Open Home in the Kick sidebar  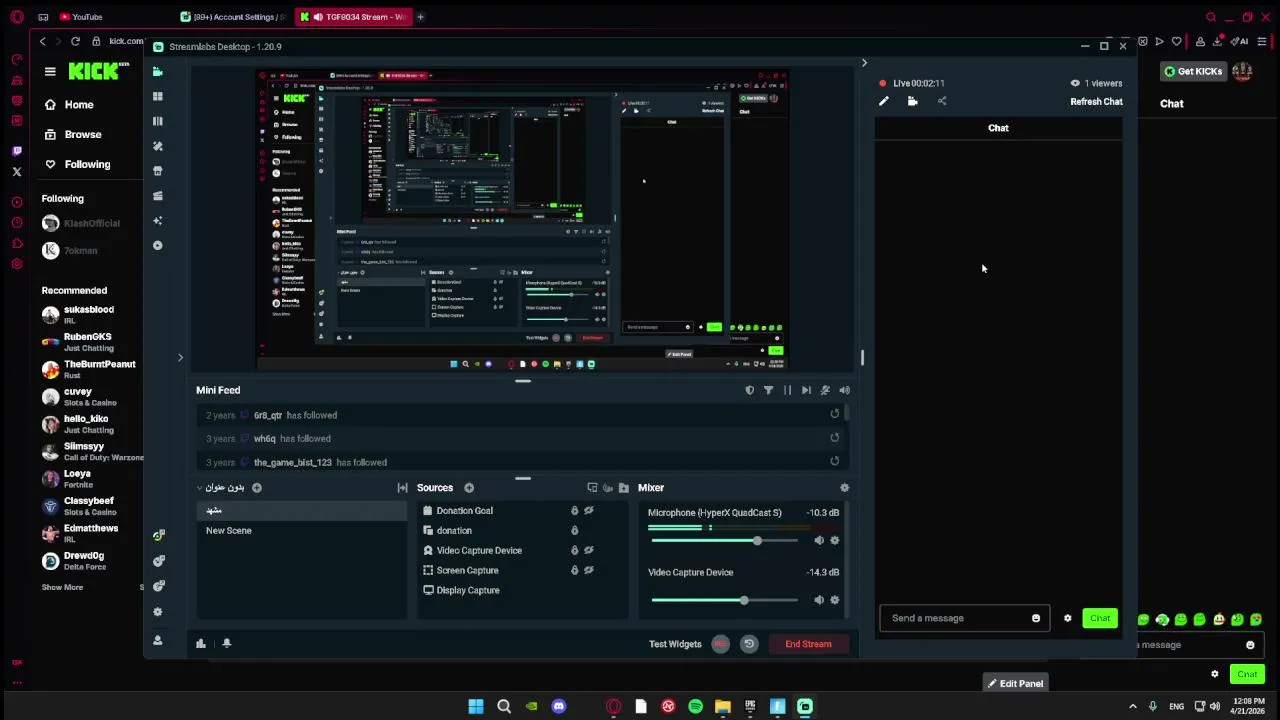[x=68, y=105]
